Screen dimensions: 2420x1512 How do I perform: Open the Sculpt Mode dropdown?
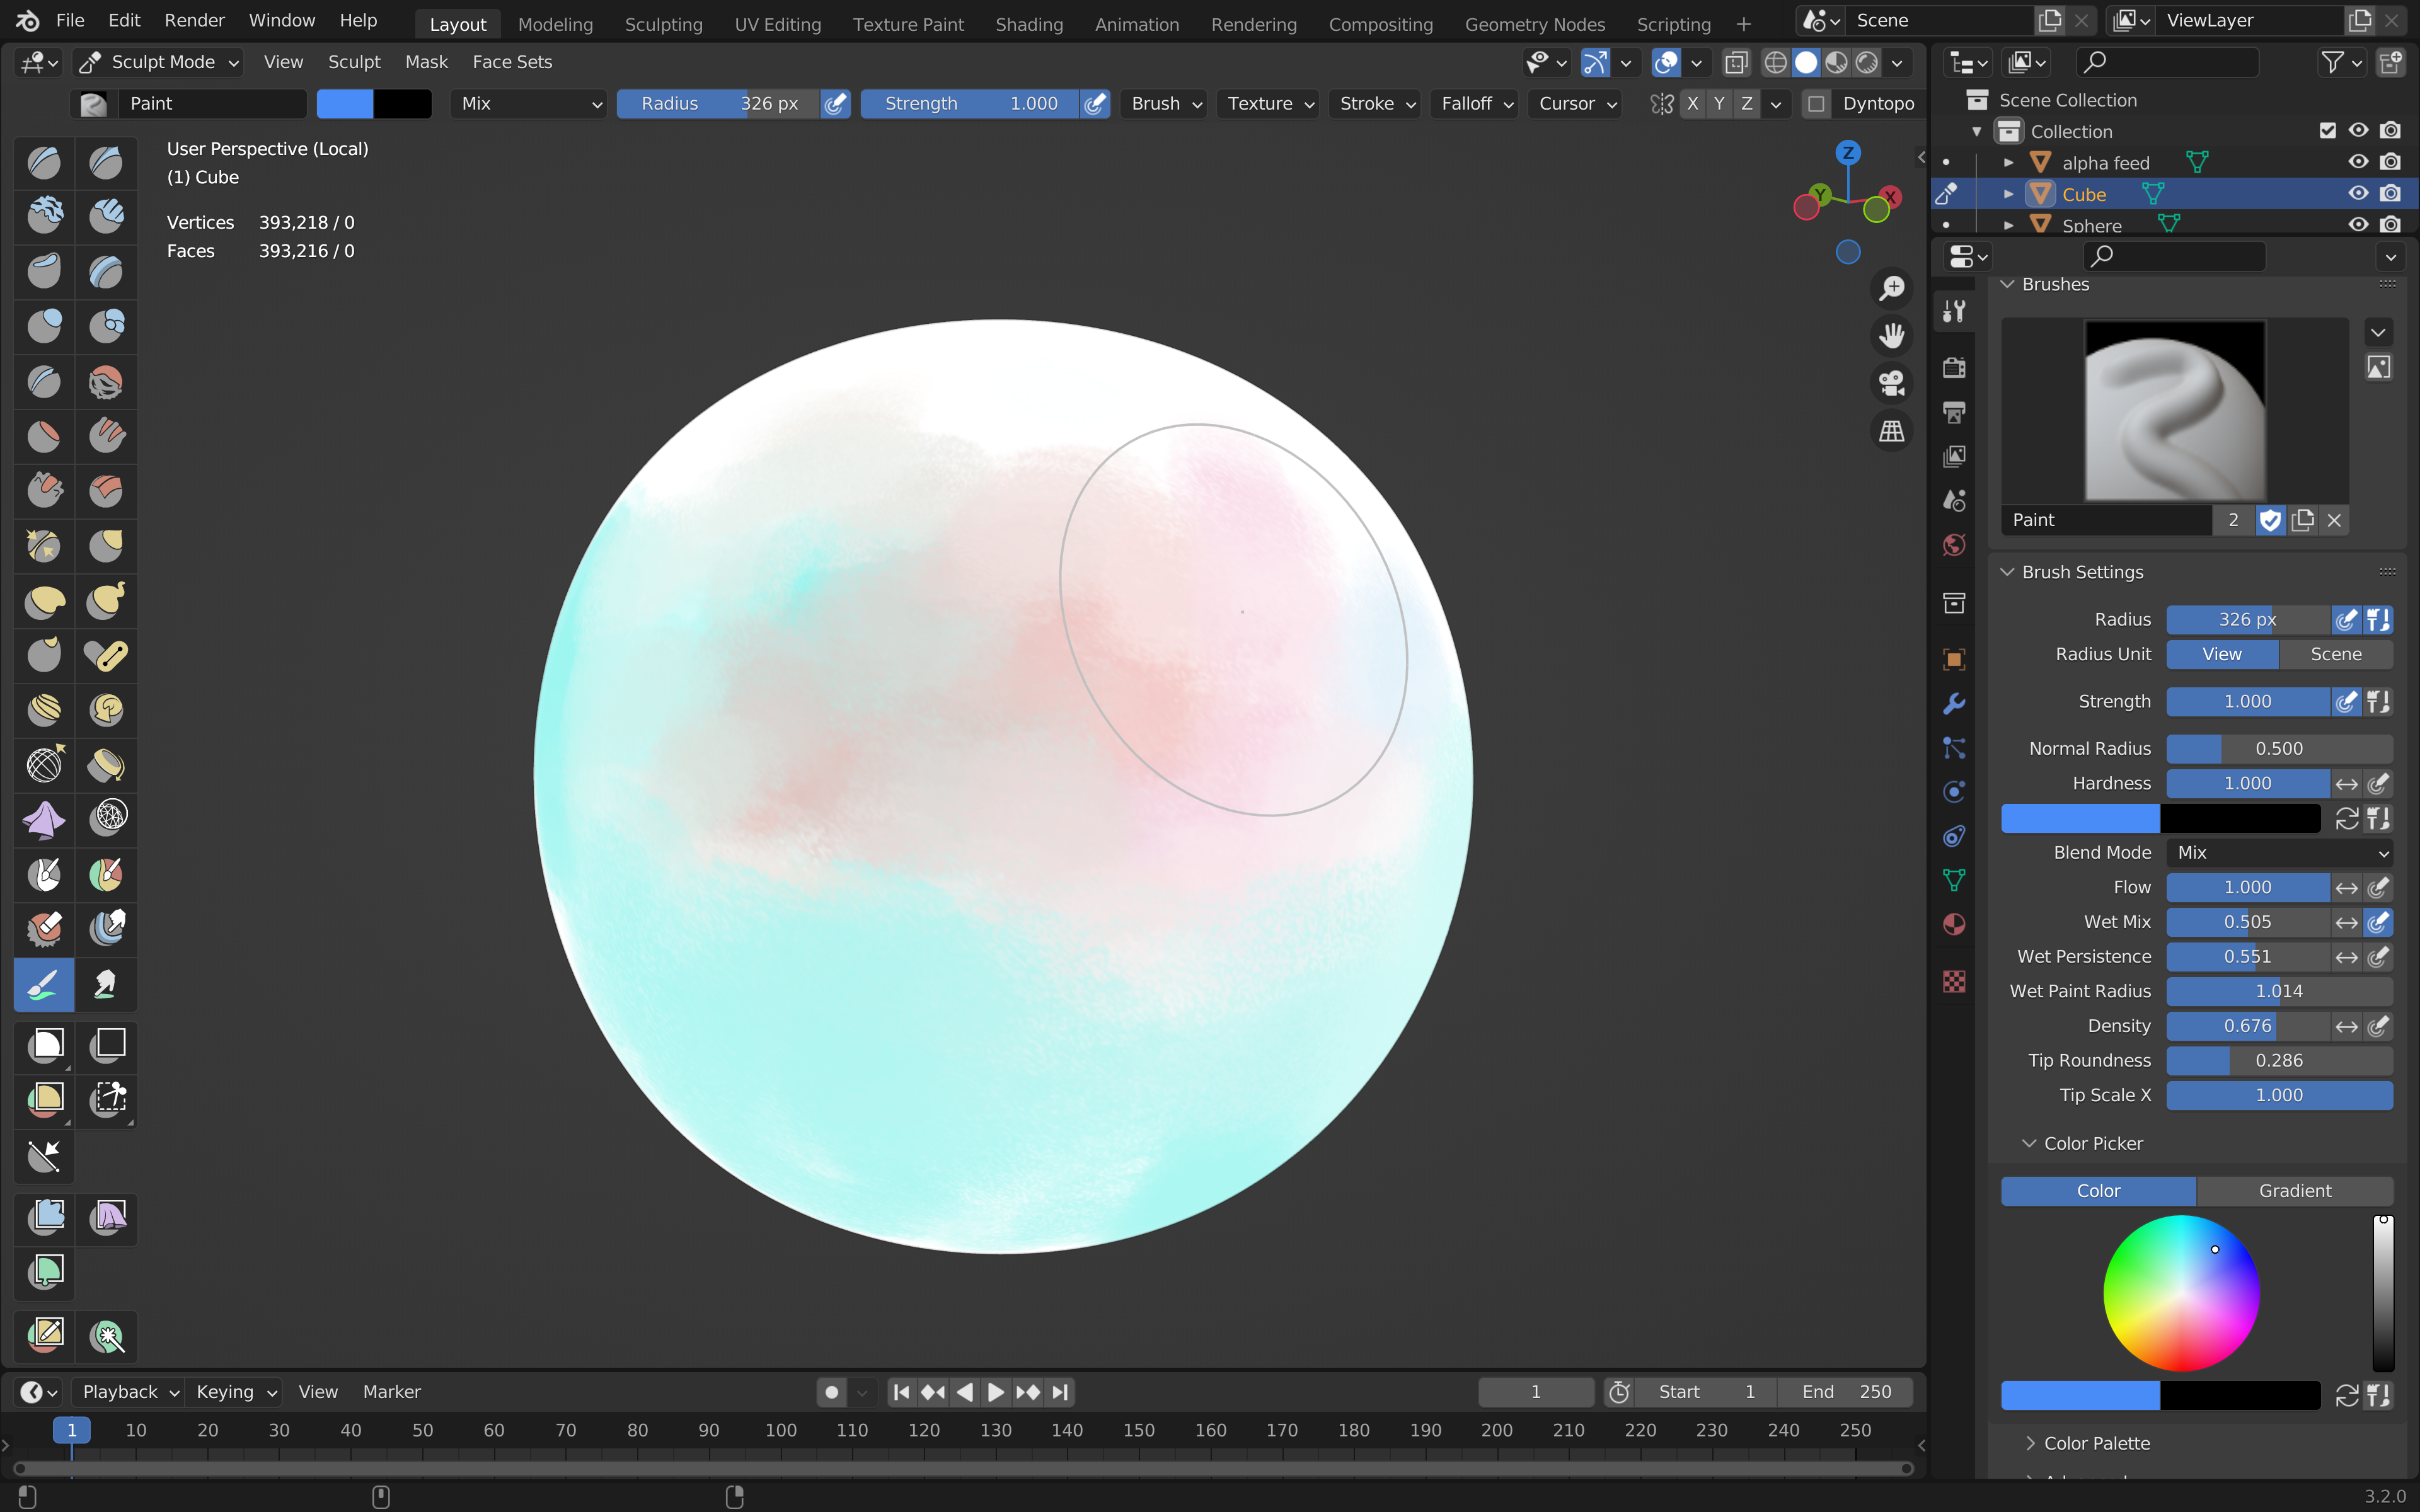[159, 62]
